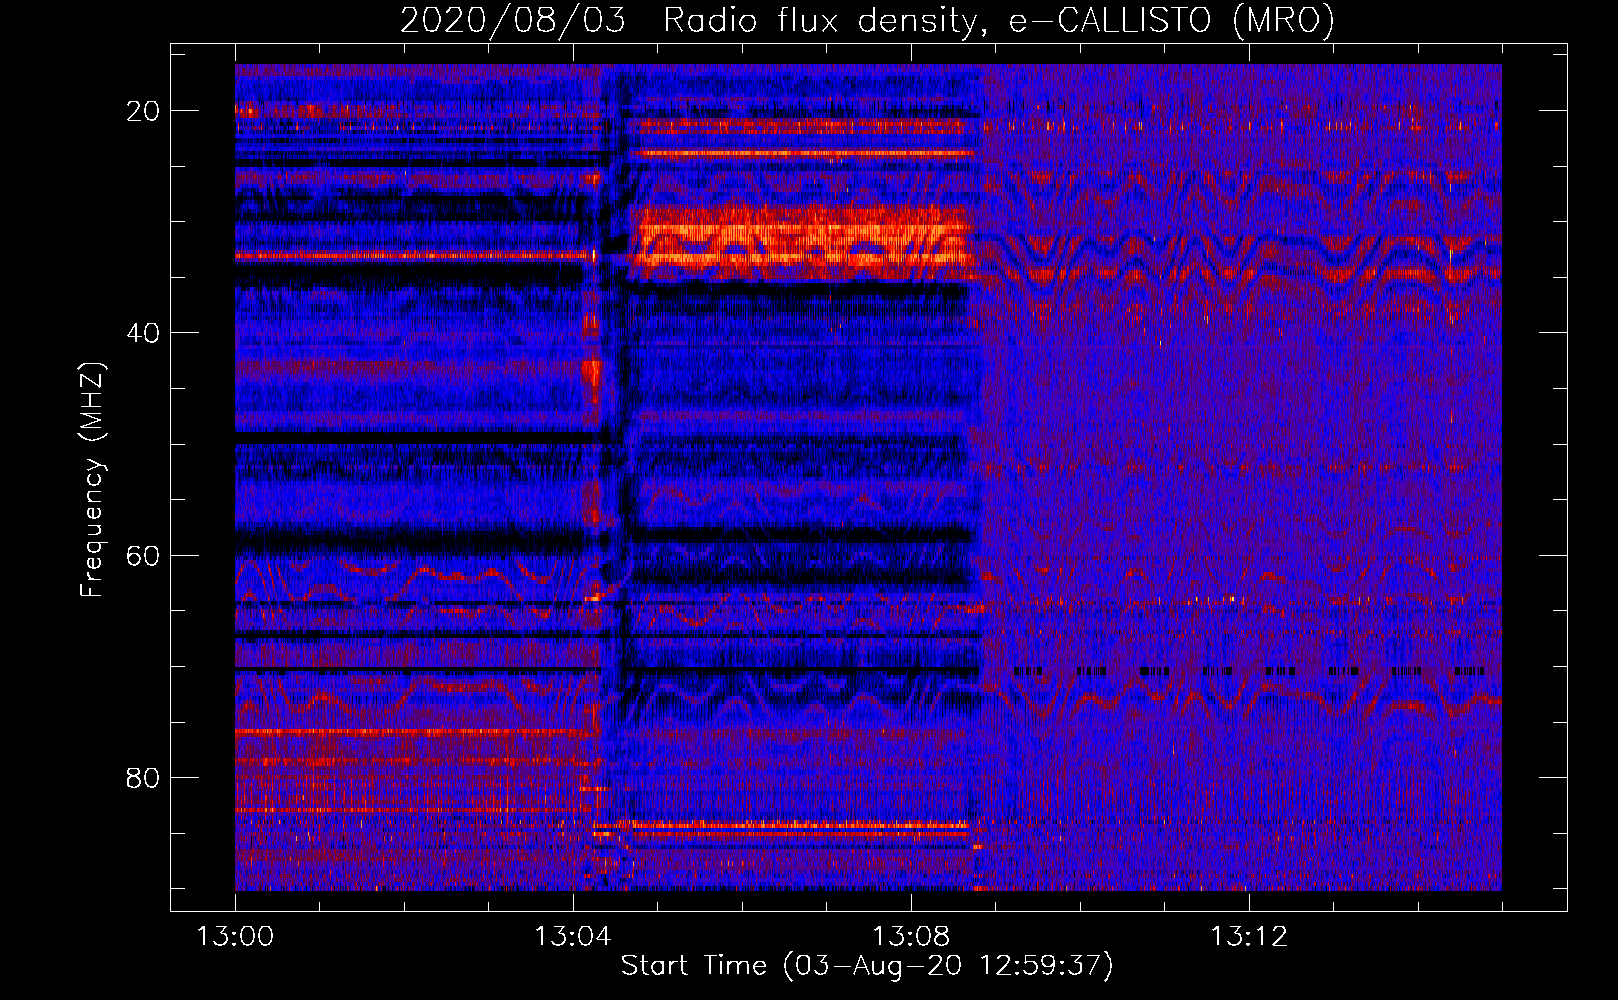This screenshot has width=1618, height=1000.
Task: Click the frequency tick label "20"
Action: (x=143, y=111)
